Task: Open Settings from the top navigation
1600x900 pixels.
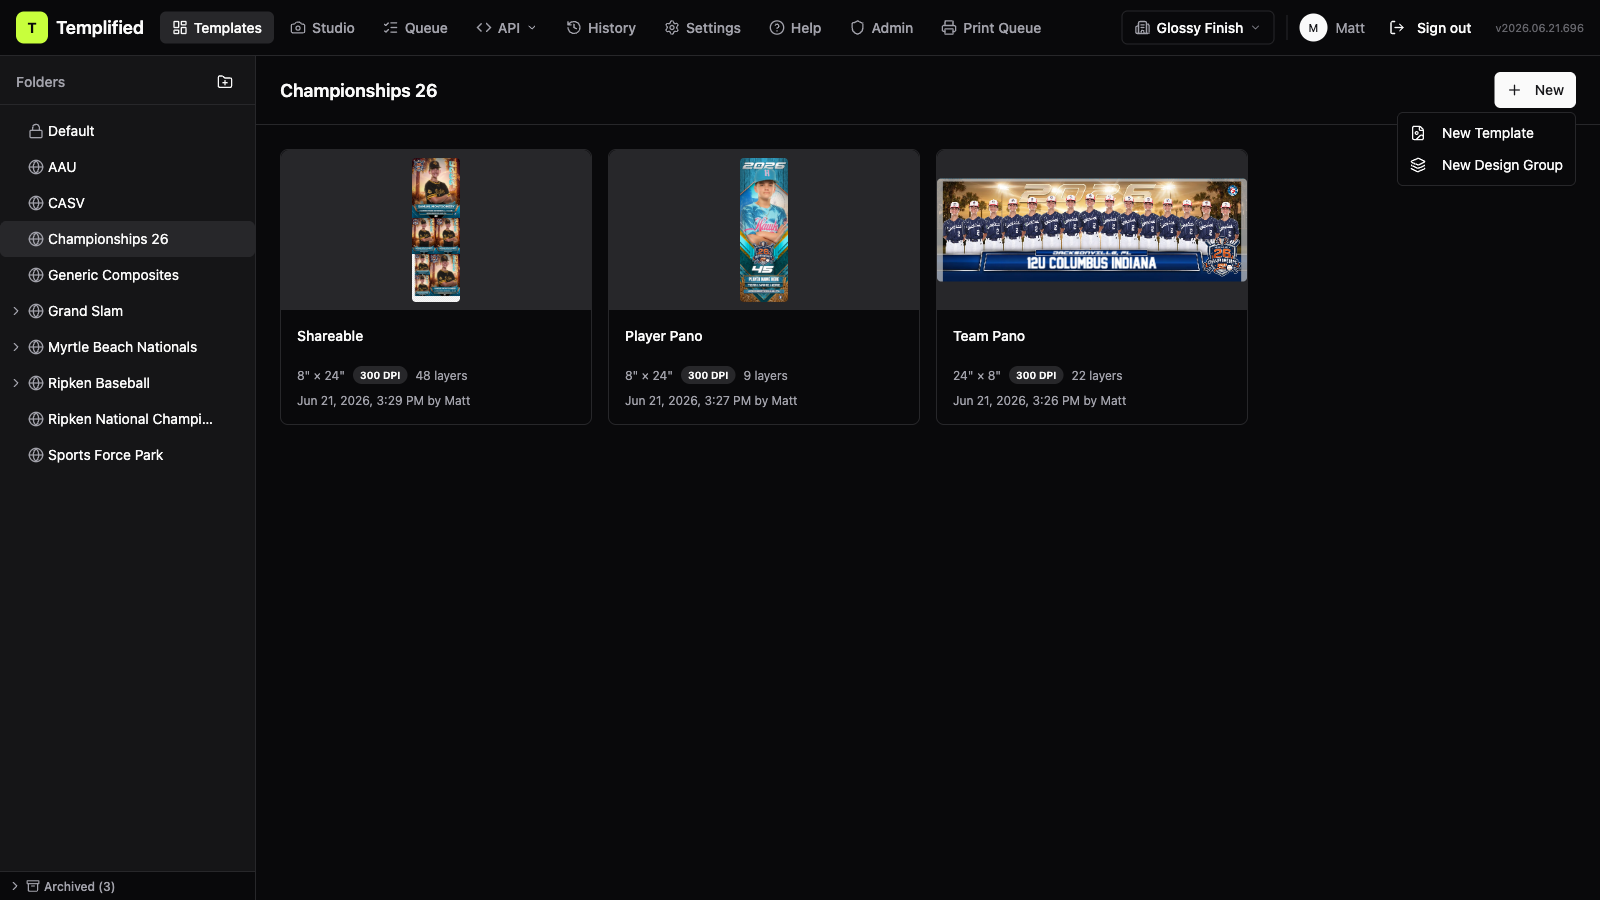Action: pos(703,28)
